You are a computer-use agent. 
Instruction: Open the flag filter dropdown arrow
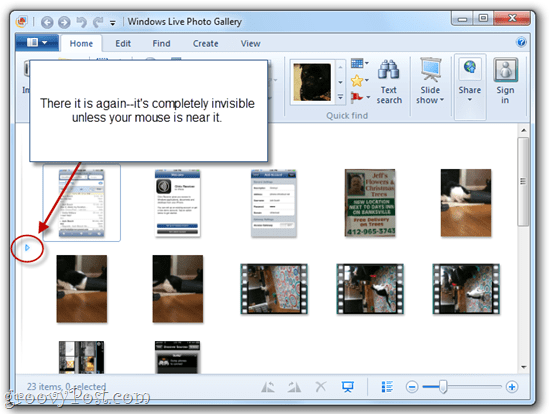click(x=368, y=97)
